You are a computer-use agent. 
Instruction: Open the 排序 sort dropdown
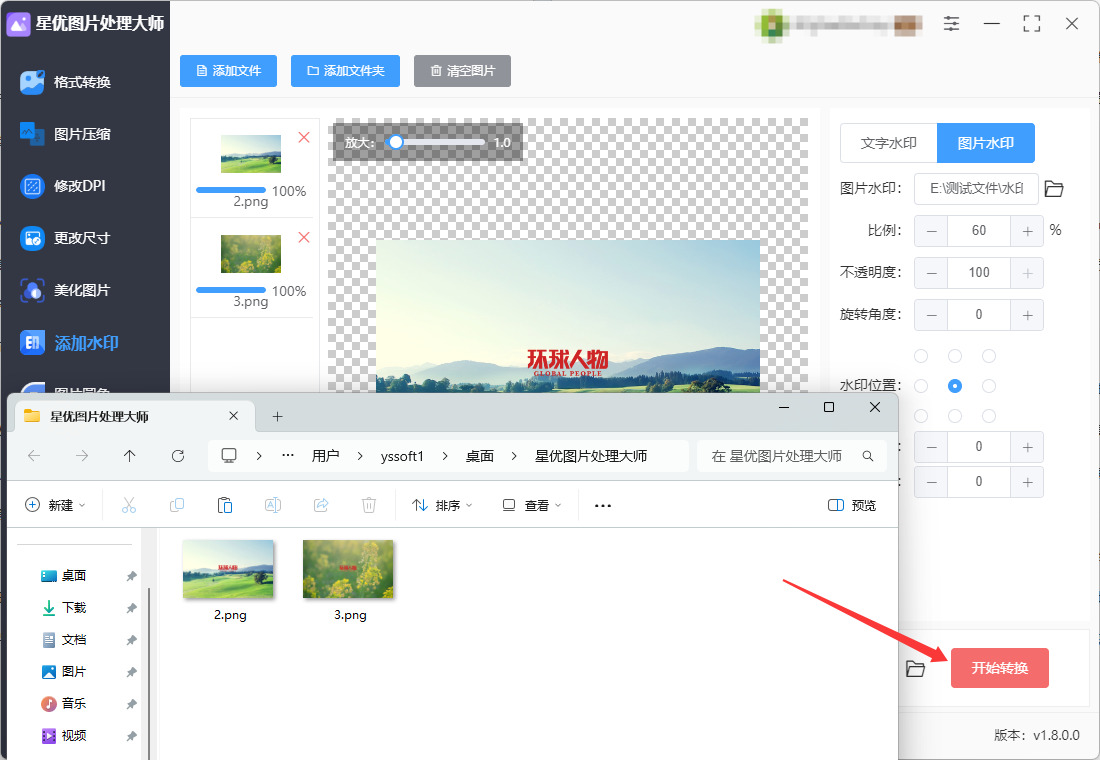(x=443, y=505)
